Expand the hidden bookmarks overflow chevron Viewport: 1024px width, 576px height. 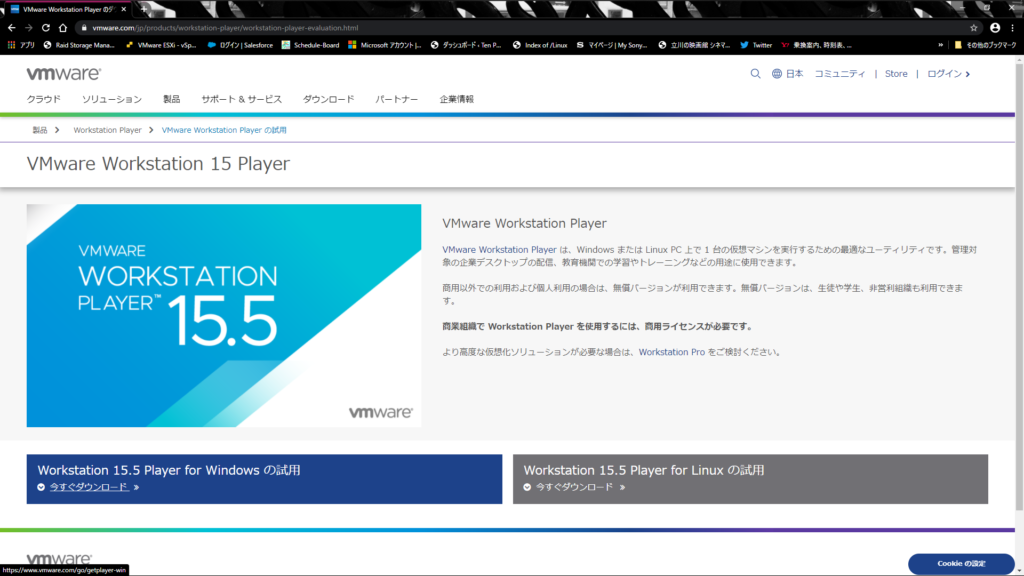[x=940, y=45]
